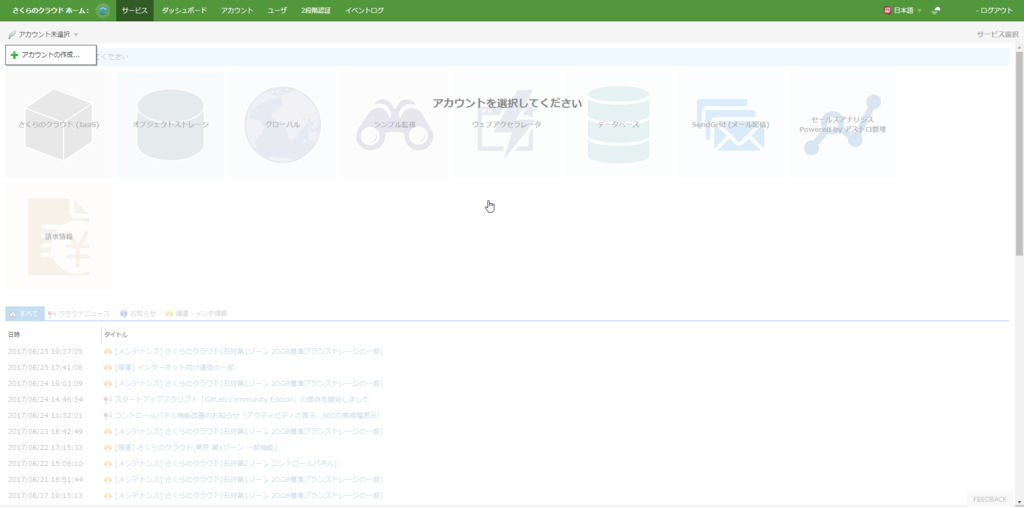Open the コントロールパネル機能改善のお知らせ news link
Viewport: 1024px width, 507px height.
click(x=247, y=416)
